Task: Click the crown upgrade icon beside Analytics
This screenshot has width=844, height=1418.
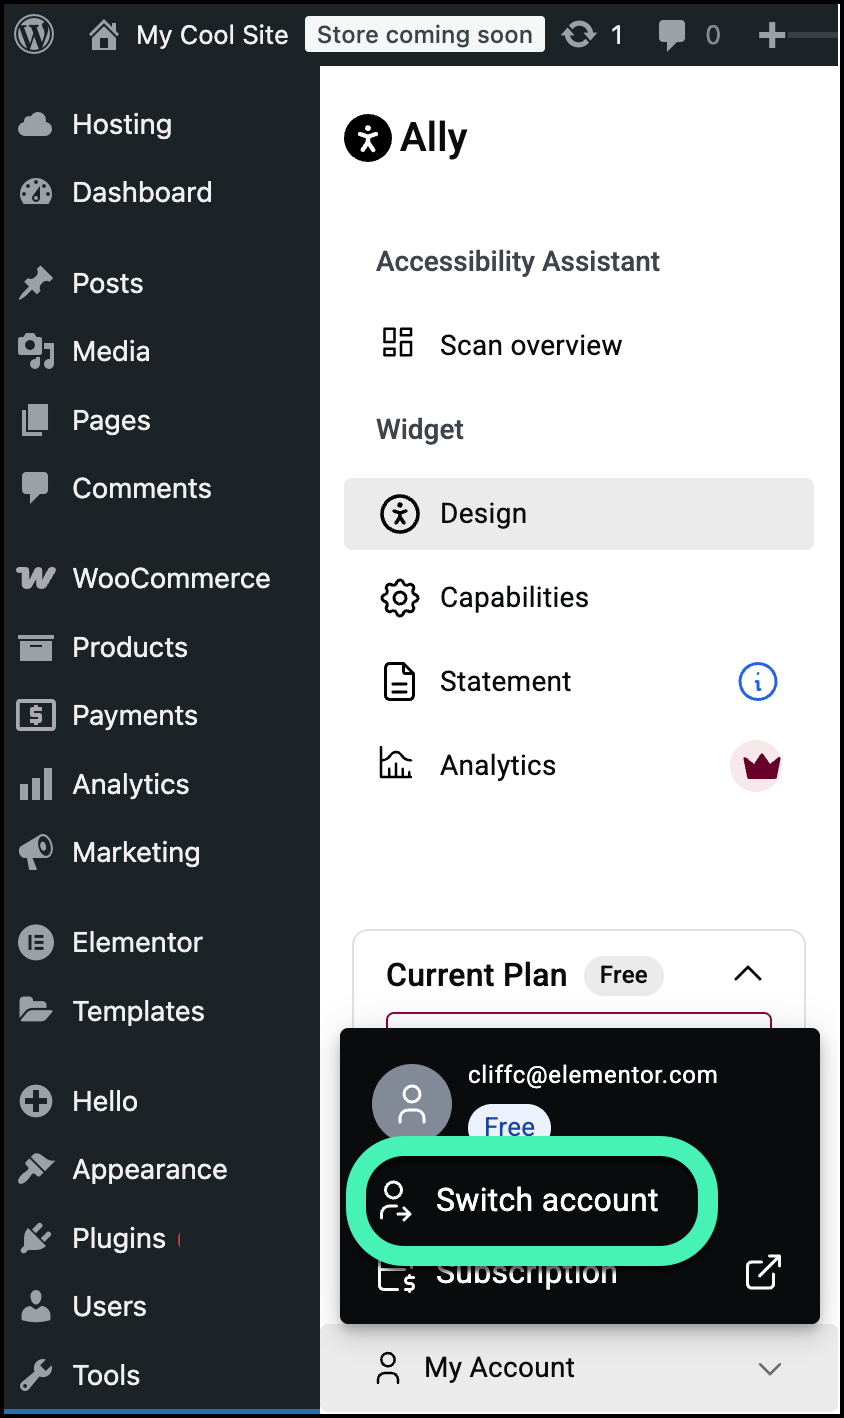Action: (x=755, y=766)
